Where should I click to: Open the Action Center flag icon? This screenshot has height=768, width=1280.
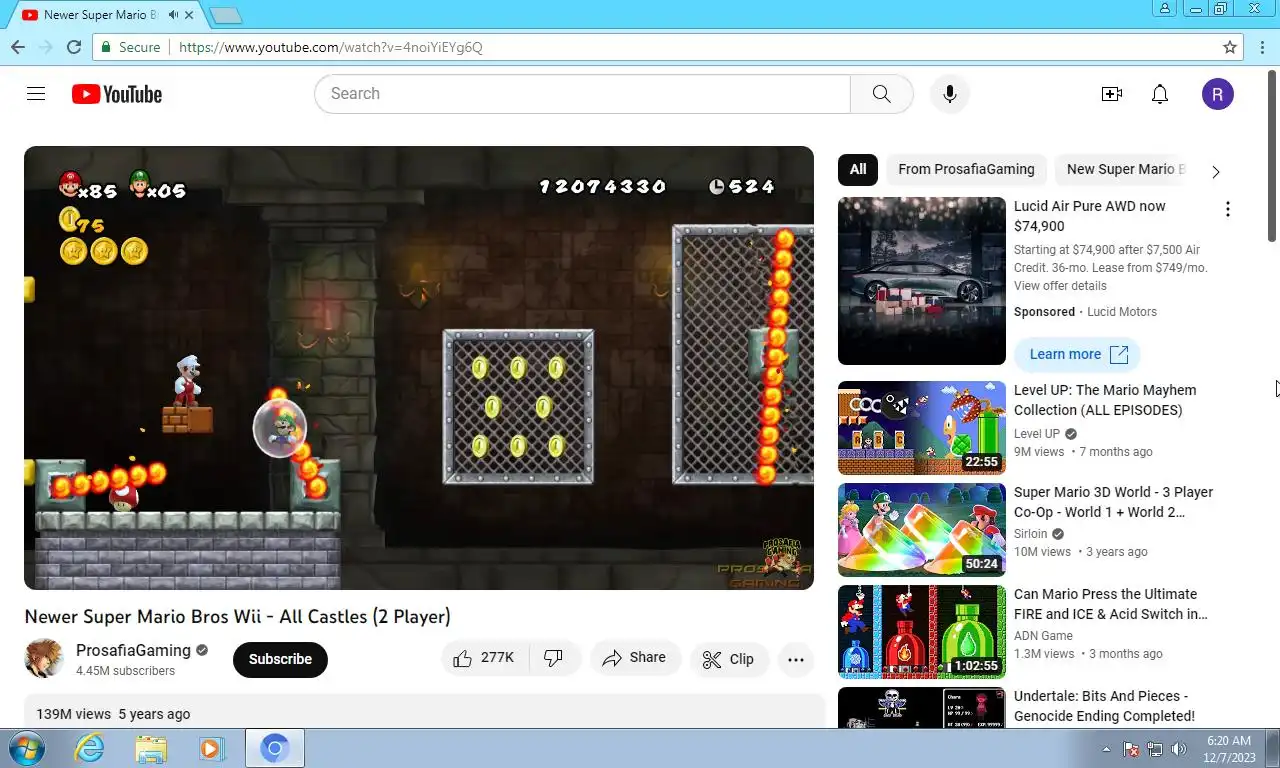pyautogui.click(x=1131, y=749)
